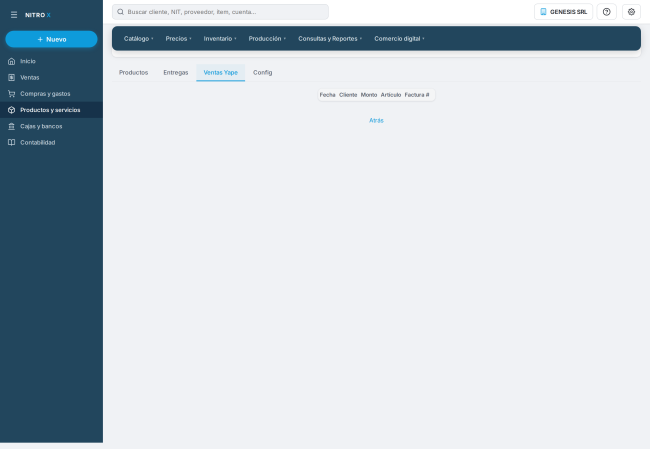Open Contabilidad section

coord(51,143)
